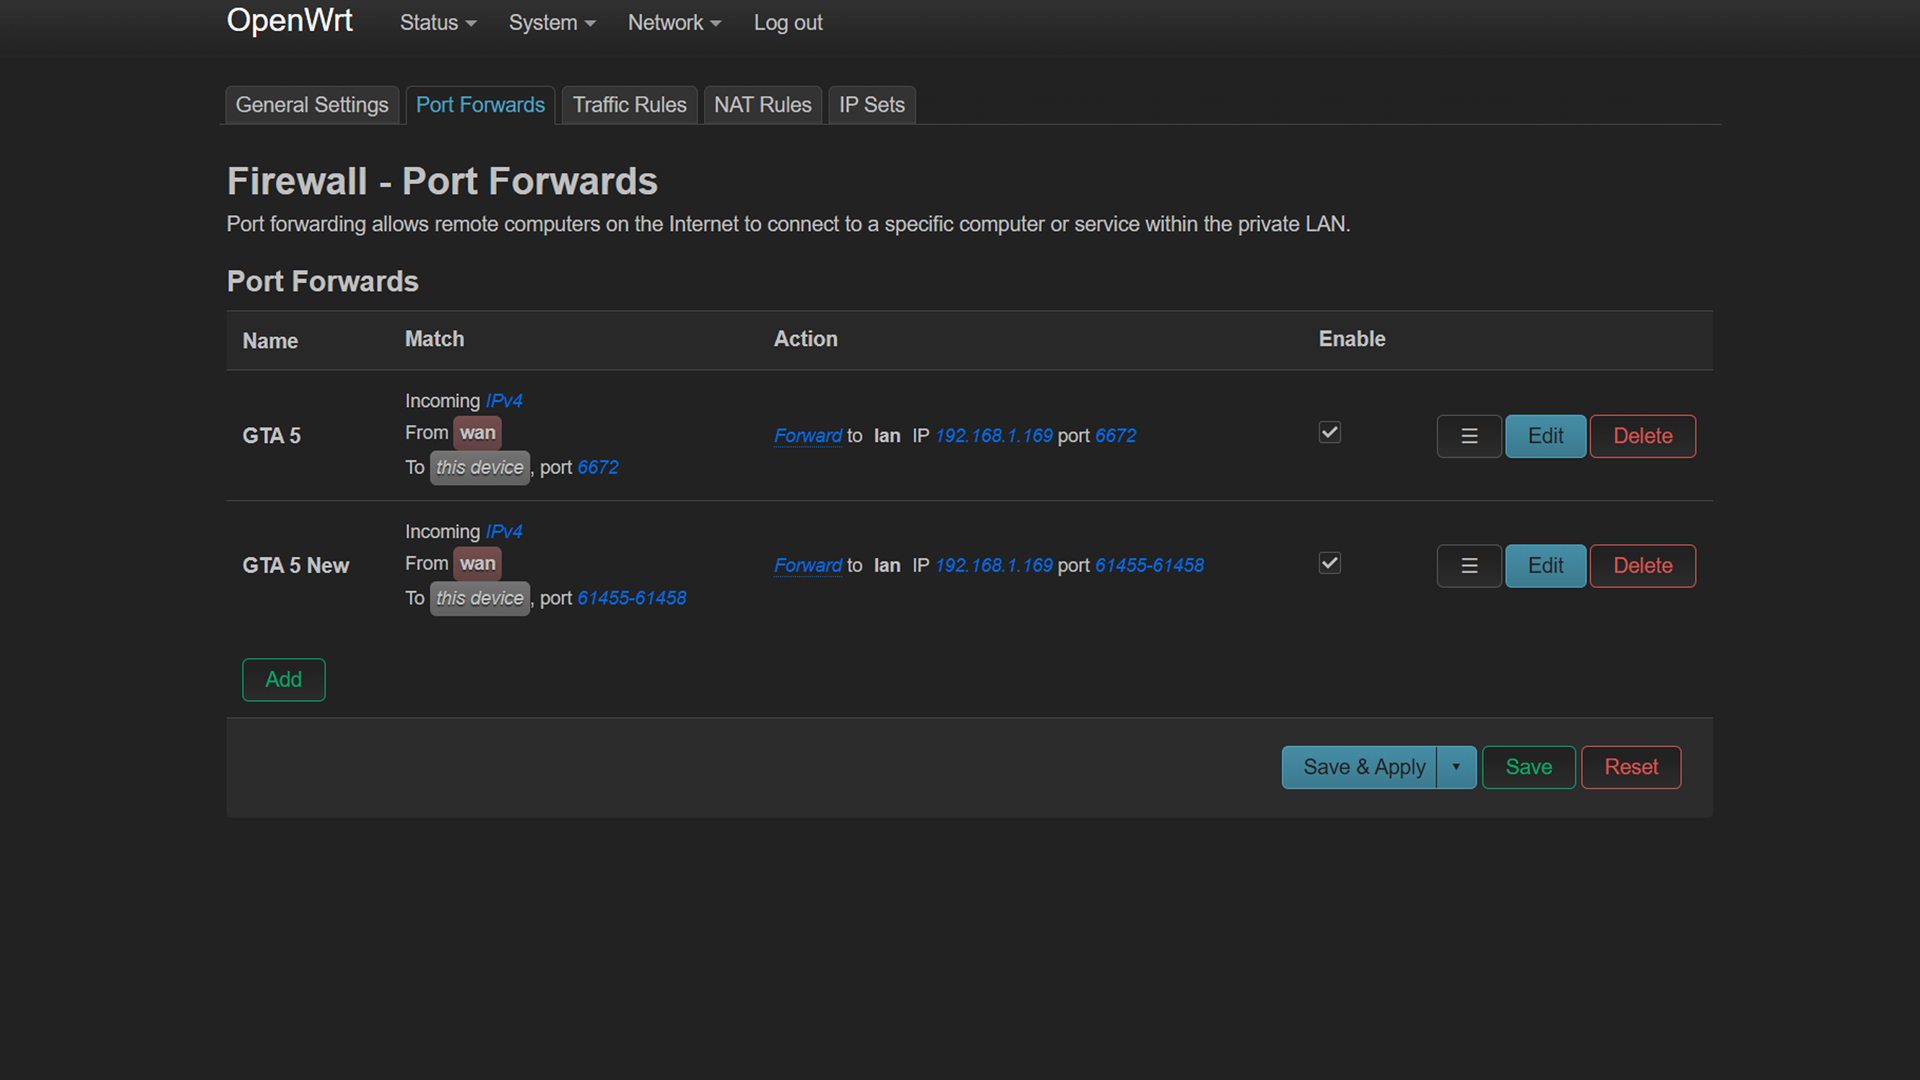
Task: Add a new port forward
Action: coord(283,680)
